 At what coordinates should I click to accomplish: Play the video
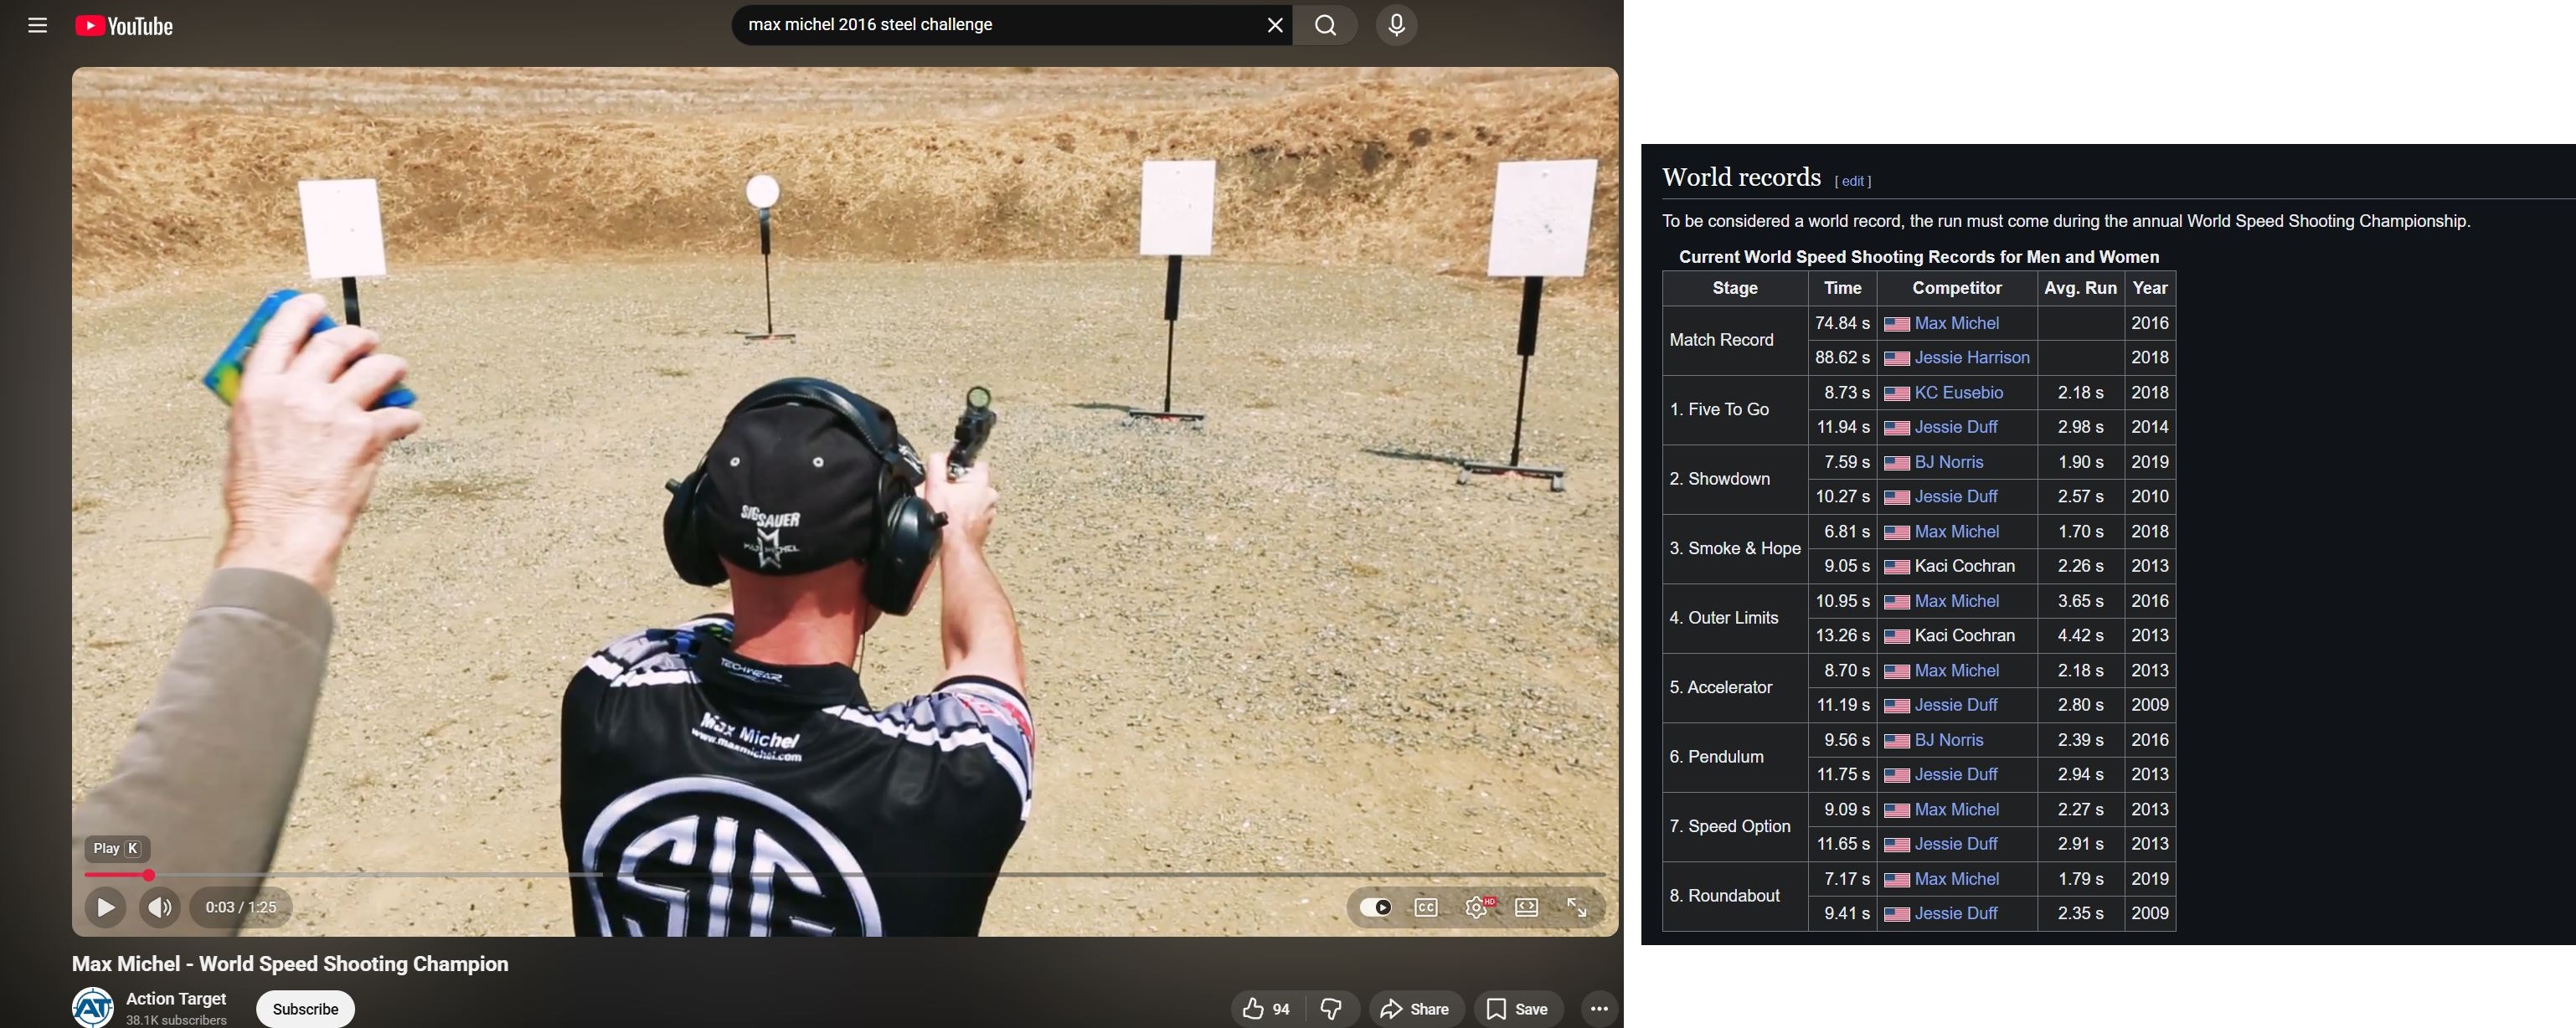pos(105,907)
